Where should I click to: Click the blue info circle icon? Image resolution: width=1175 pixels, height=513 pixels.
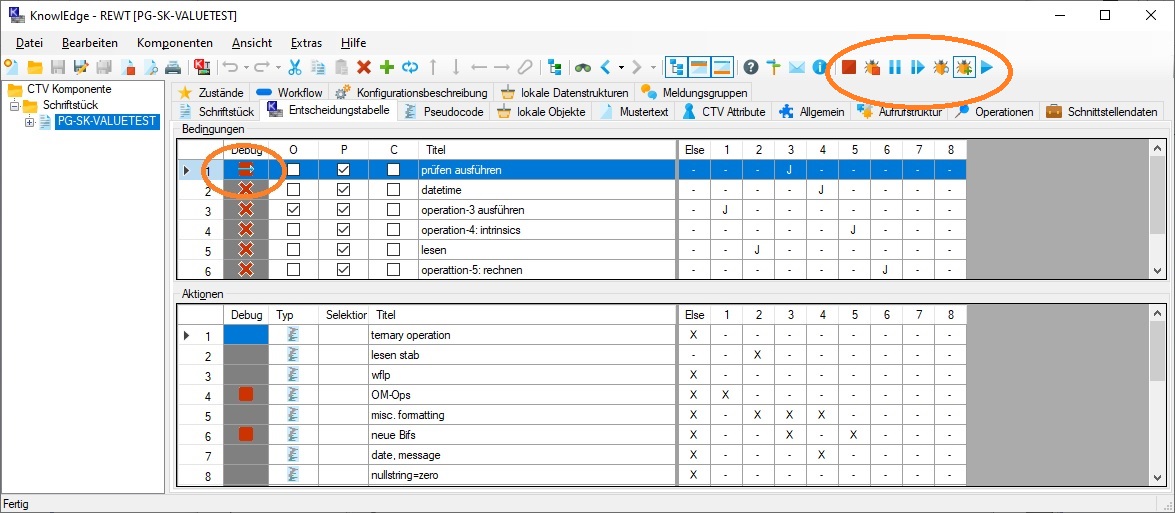tap(820, 67)
